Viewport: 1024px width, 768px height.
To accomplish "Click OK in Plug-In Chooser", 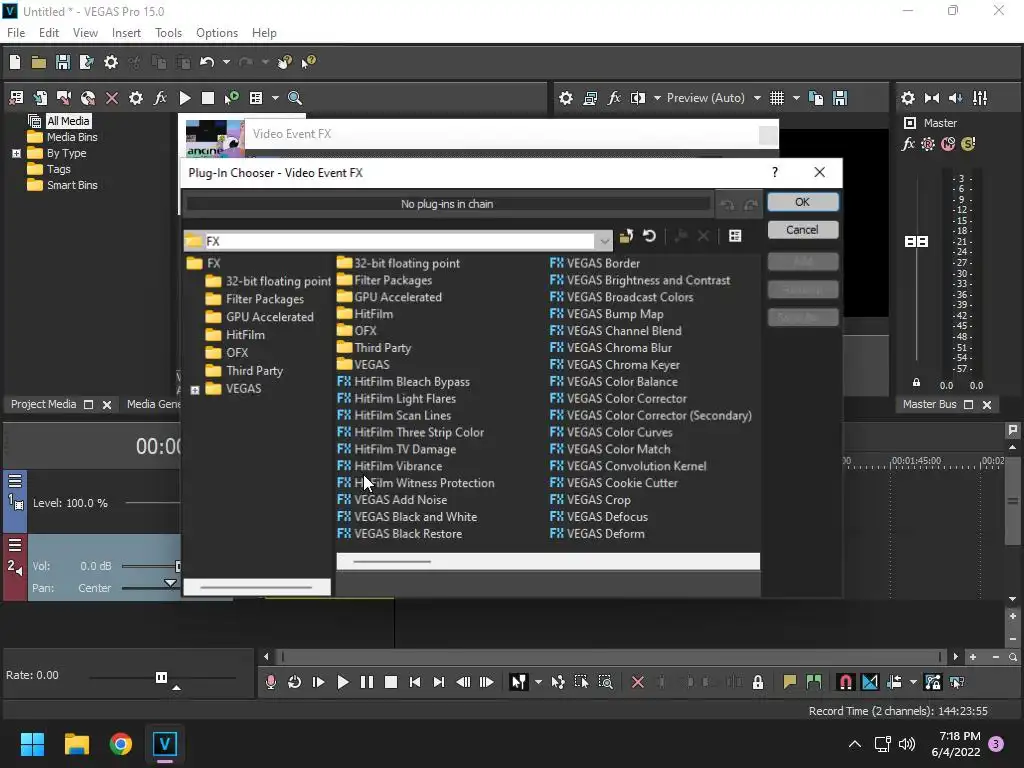I will pyautogui.click(x=803, y=202).
